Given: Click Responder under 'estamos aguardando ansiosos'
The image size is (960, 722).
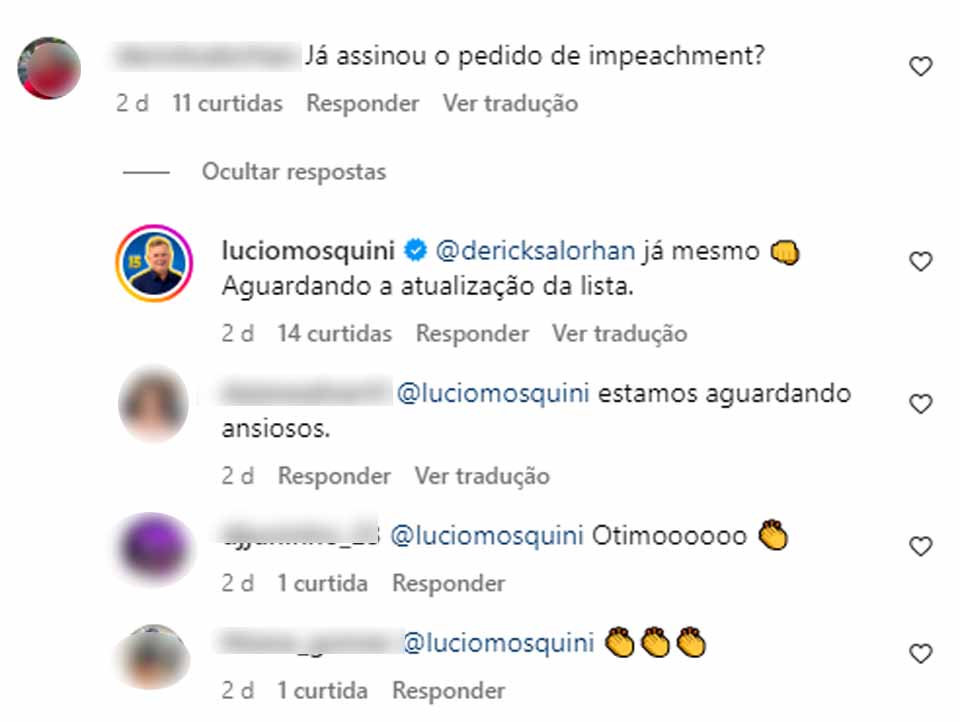Looking at the screenshot, I should pos(334,476).
